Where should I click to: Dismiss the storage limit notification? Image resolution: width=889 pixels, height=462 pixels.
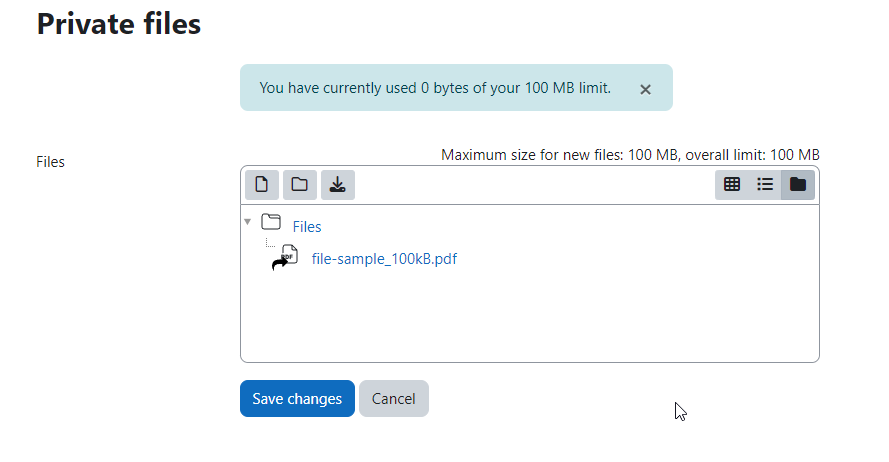(x=645, y=90)
